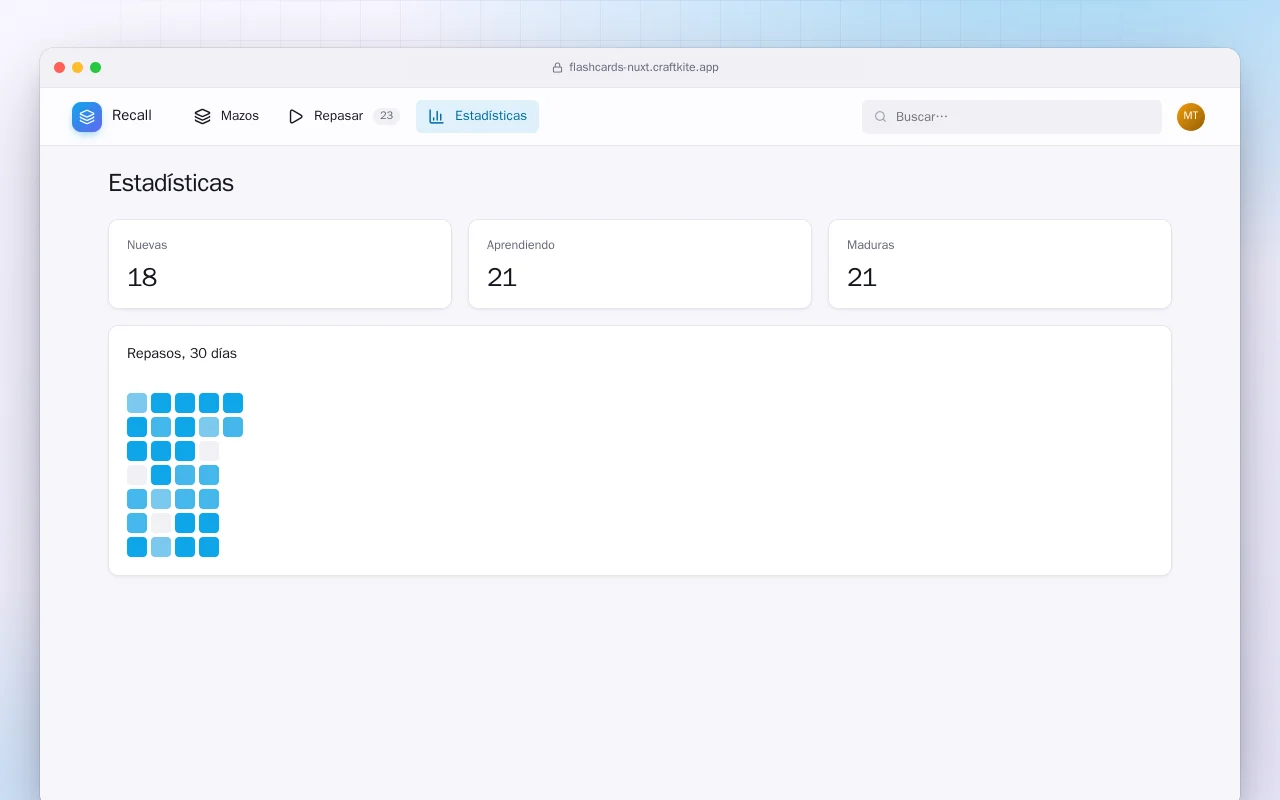Click the Nuevas value 18
1280x800 pixels.
pos(142,278)
